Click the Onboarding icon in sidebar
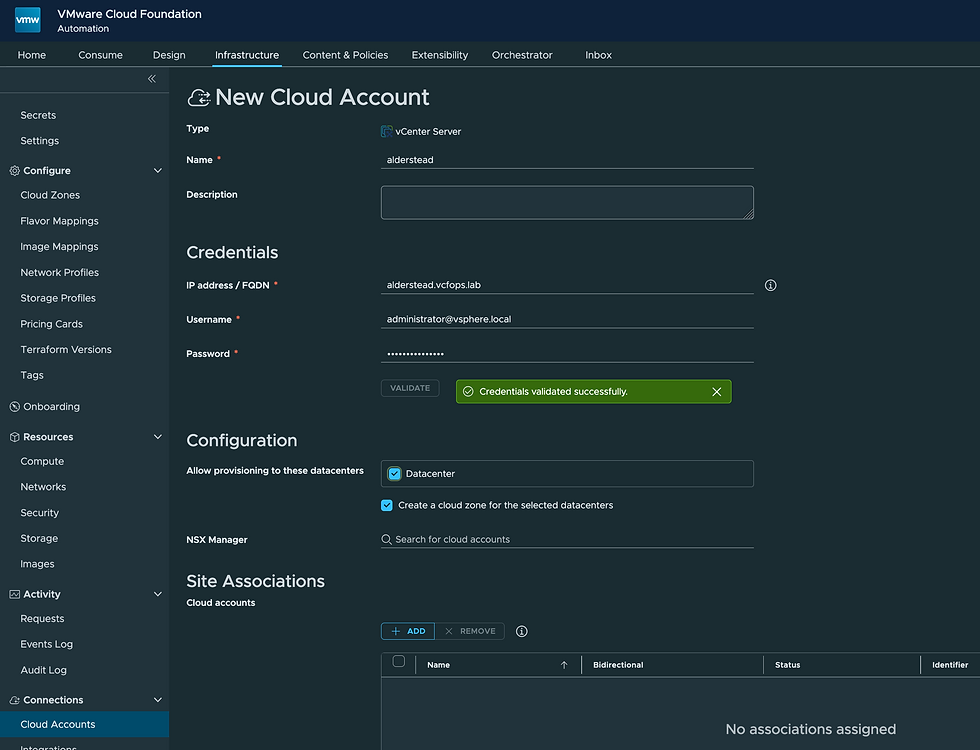The width and height of the screenshot is (980, 750). [14, 407]
